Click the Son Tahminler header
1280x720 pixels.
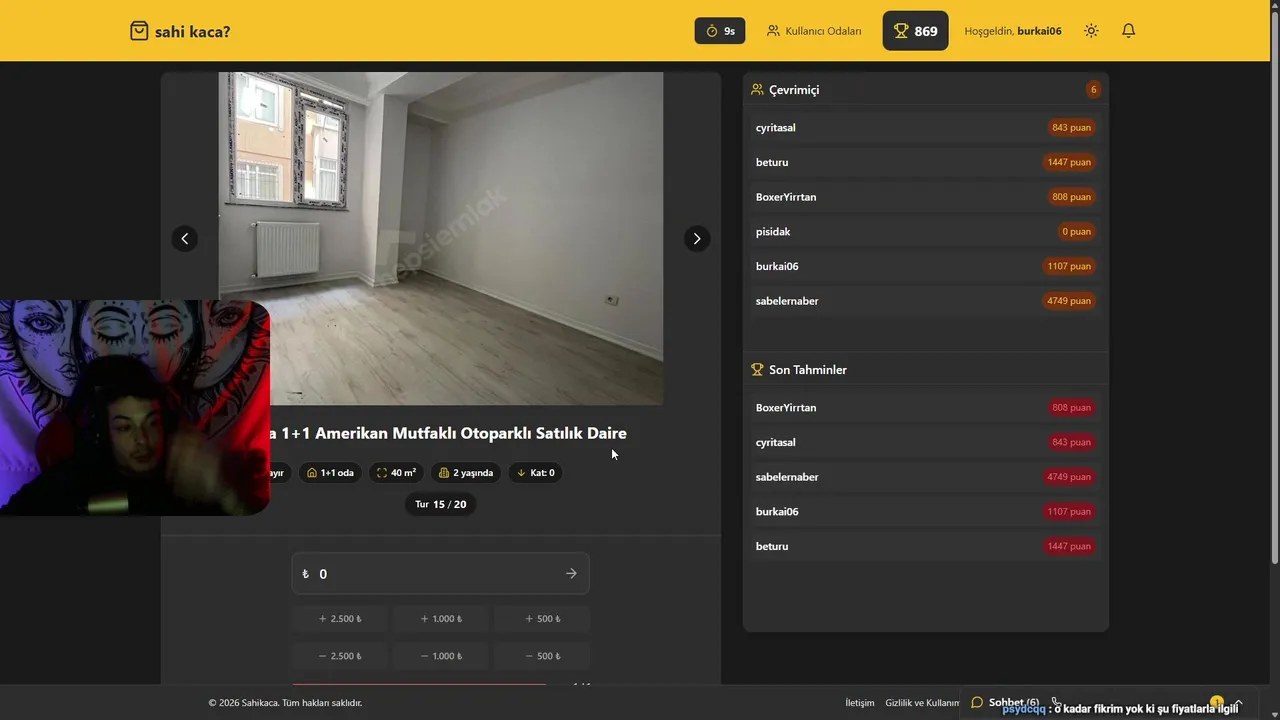799,370
